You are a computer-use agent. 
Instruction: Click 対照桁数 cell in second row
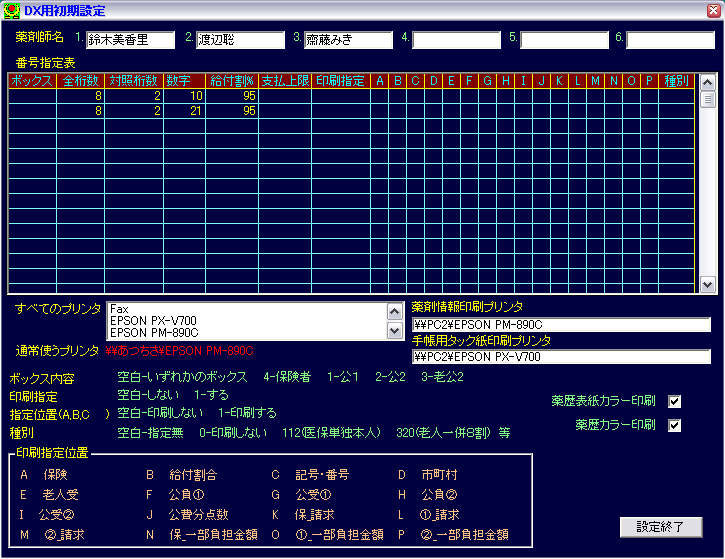coord(134,111)
